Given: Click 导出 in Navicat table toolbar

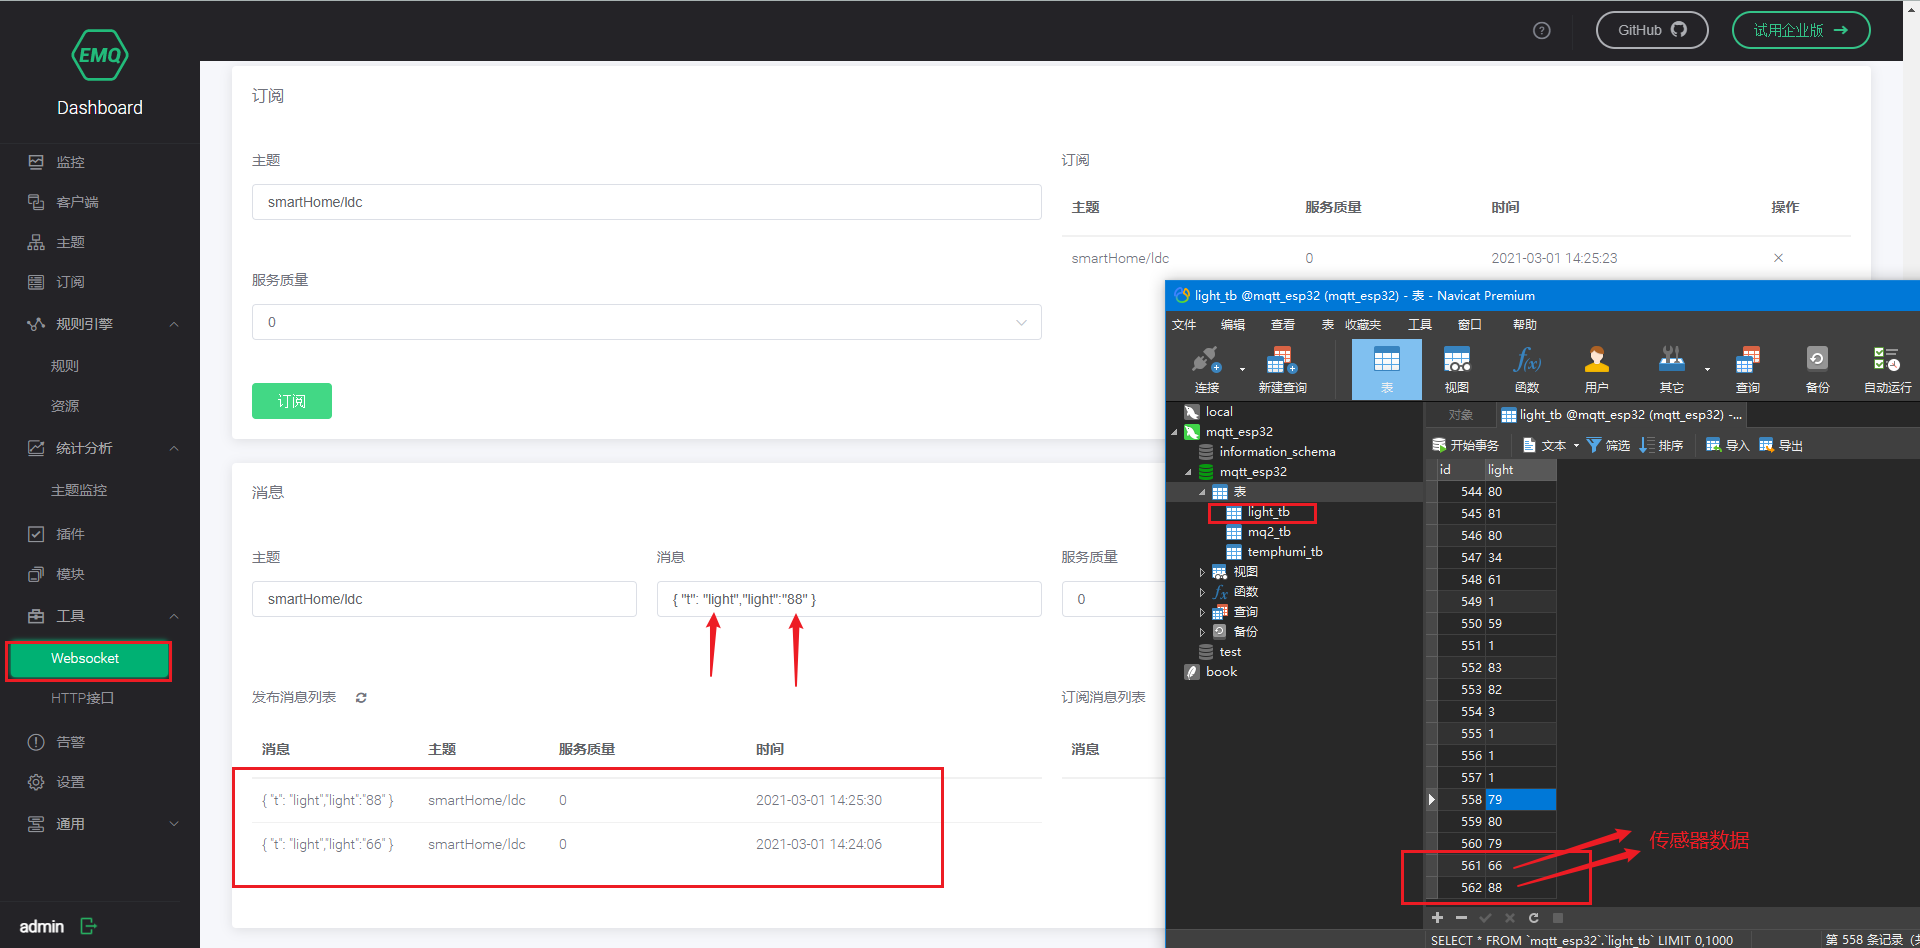Looking at the screenshot, I should [x=1781, y=445].
